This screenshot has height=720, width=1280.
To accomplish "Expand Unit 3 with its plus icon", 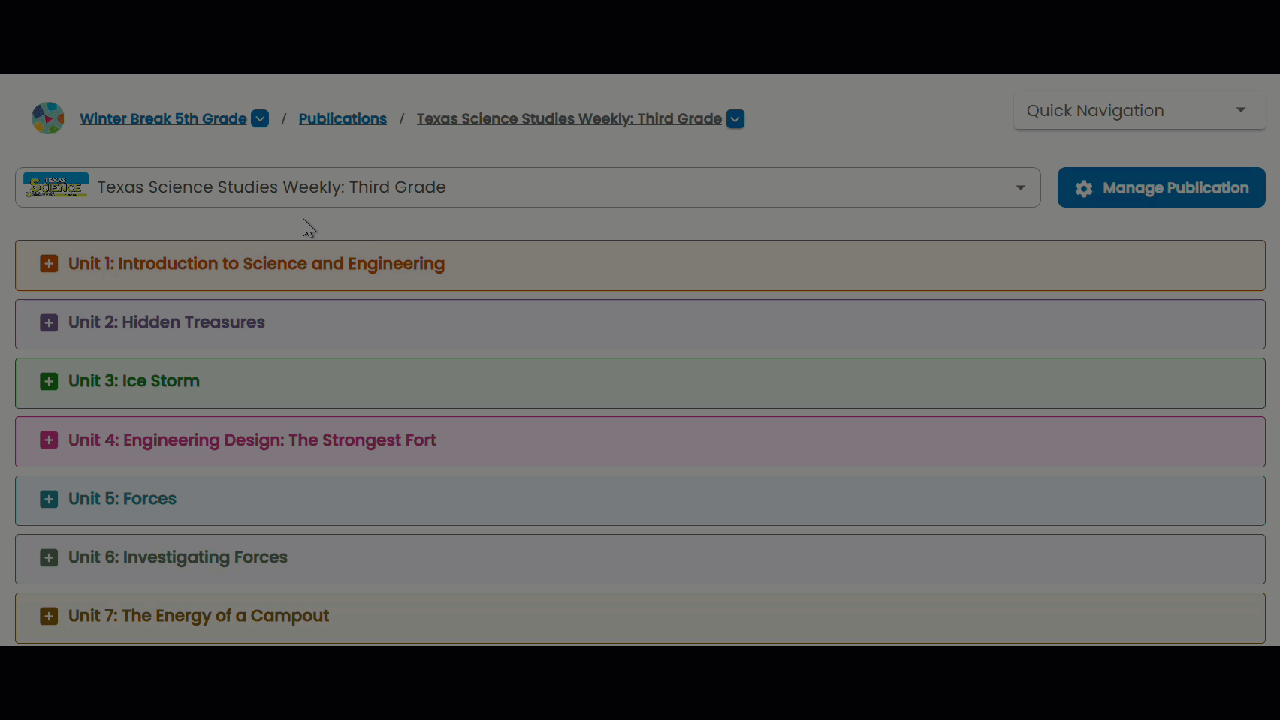I will pos(49,381).
